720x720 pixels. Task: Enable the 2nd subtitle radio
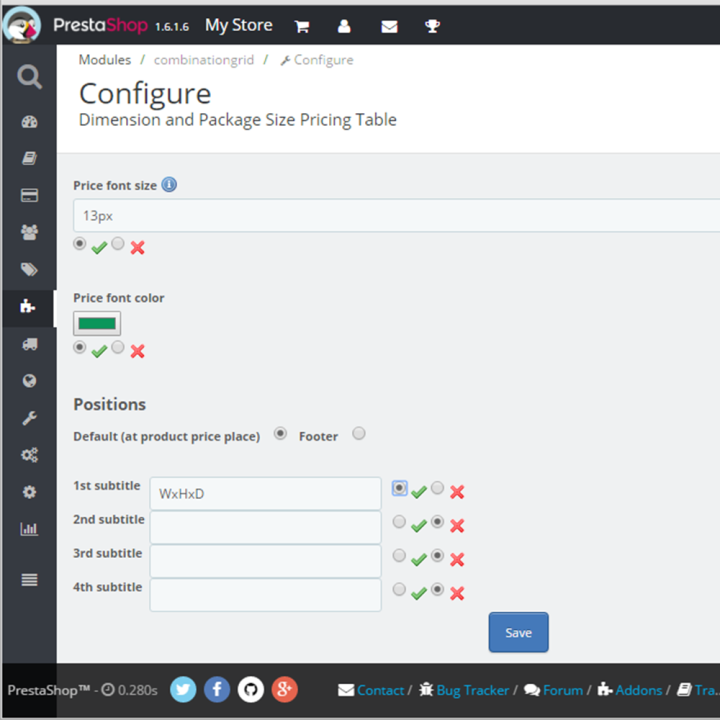point(399,522)
